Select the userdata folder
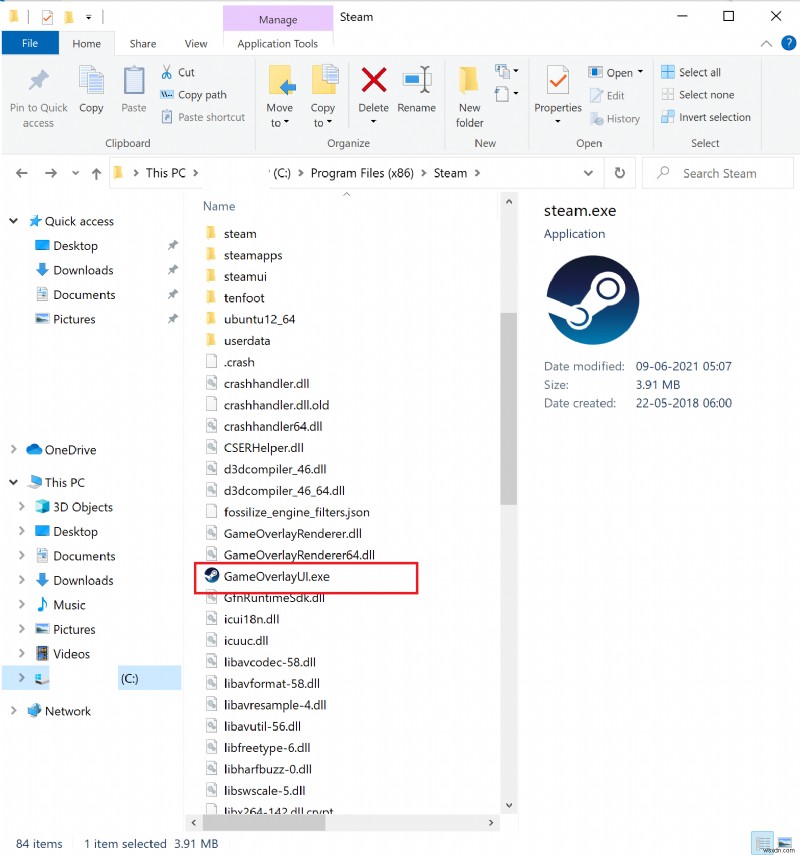Viewport: 800px width, 855px height. [246, 341]
